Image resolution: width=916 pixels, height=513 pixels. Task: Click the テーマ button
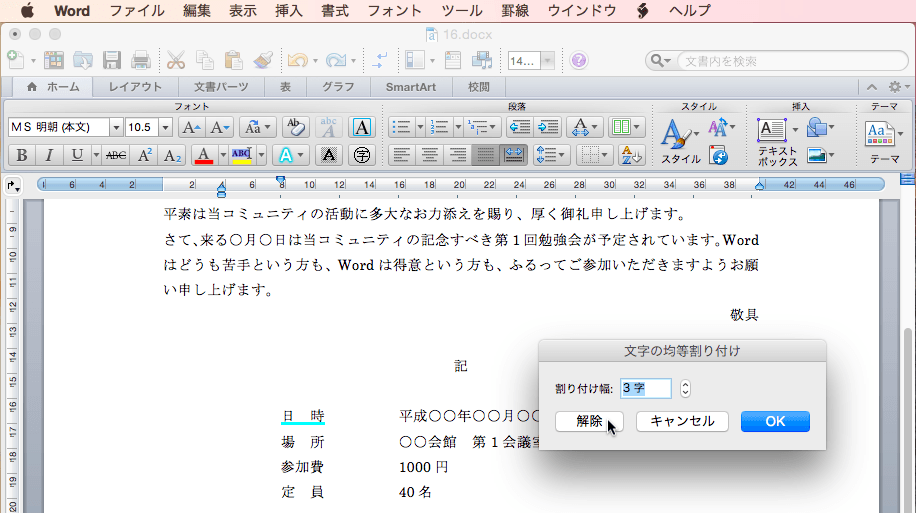[x=884, y=142]
